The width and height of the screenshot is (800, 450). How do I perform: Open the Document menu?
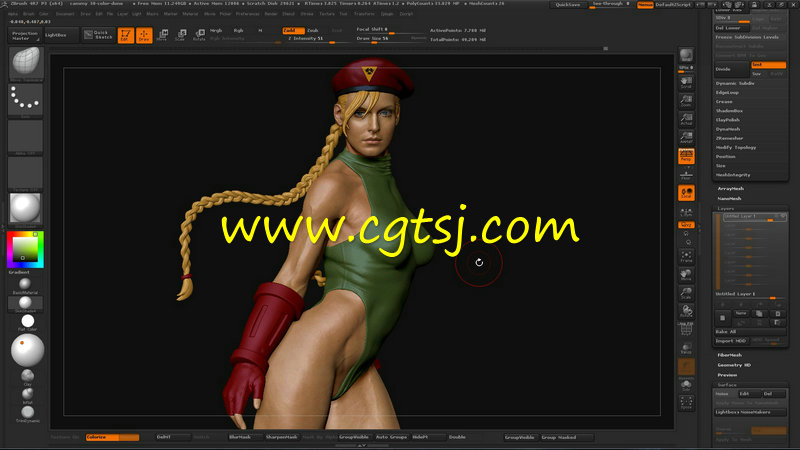coord(65,14)
